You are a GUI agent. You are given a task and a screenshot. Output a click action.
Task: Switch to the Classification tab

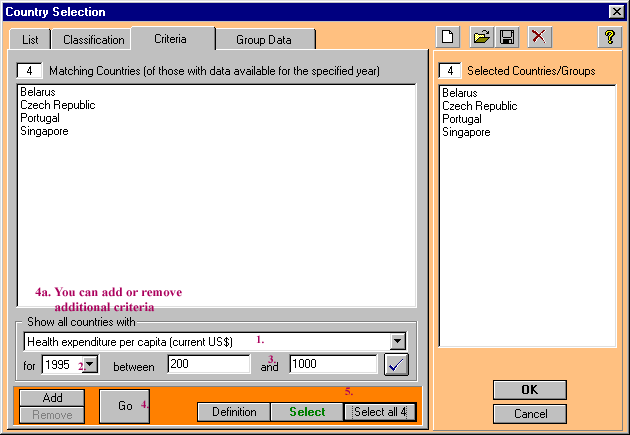pos(94,40)
